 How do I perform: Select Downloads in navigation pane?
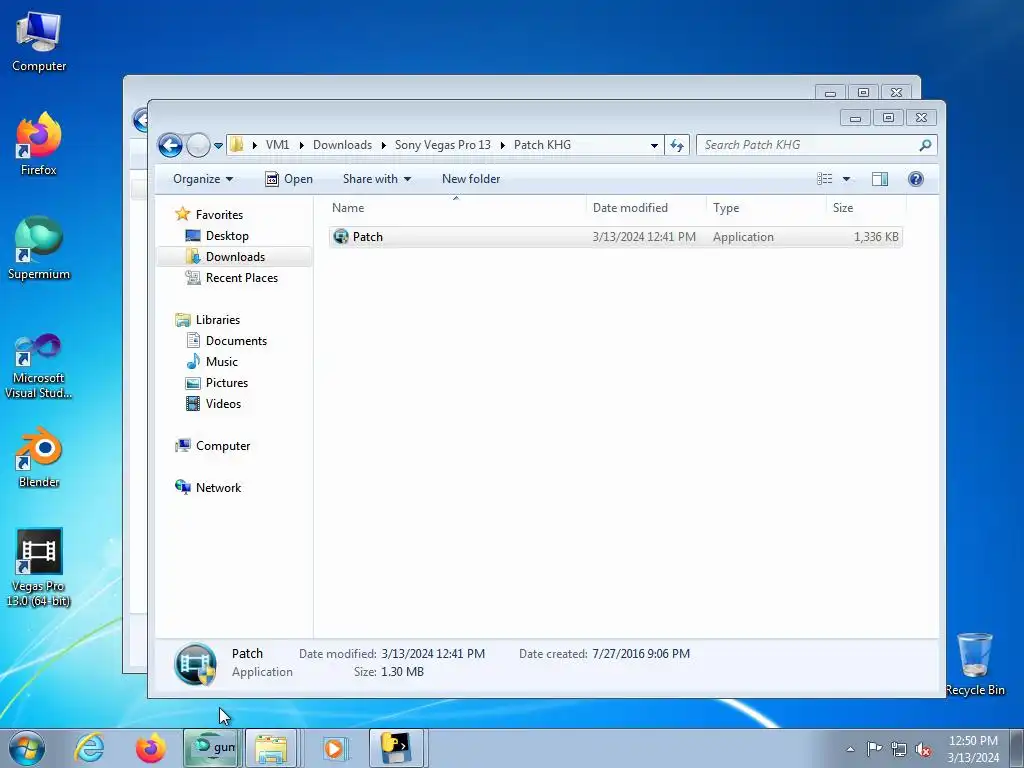tap(235, 257)
